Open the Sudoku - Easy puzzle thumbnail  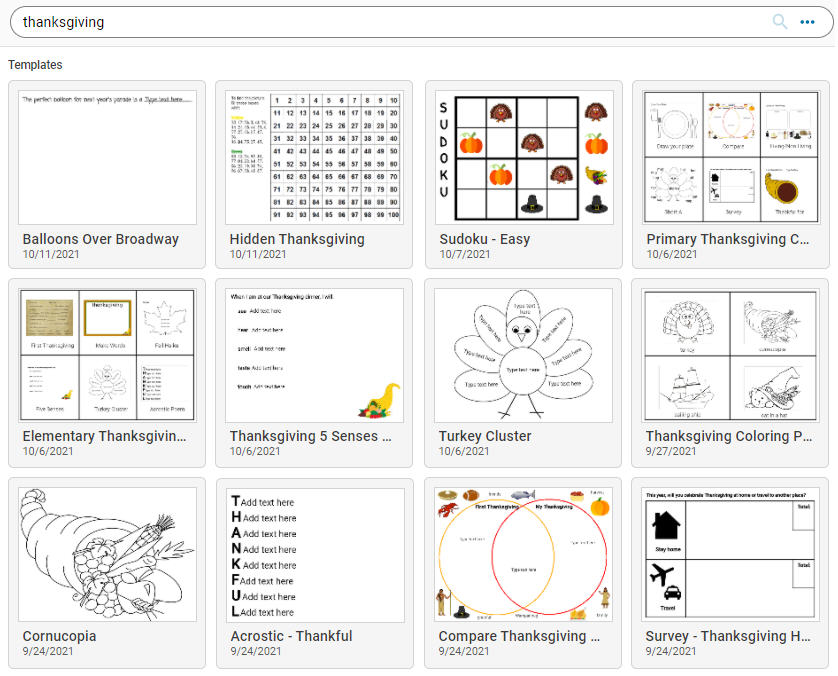(524, 158)
